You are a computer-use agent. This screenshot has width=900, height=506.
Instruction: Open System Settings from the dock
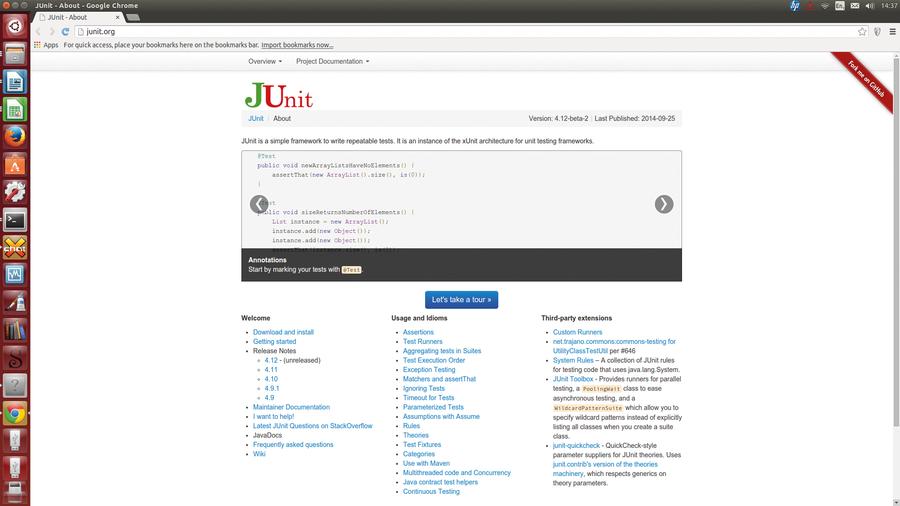[x=15, y=192]
